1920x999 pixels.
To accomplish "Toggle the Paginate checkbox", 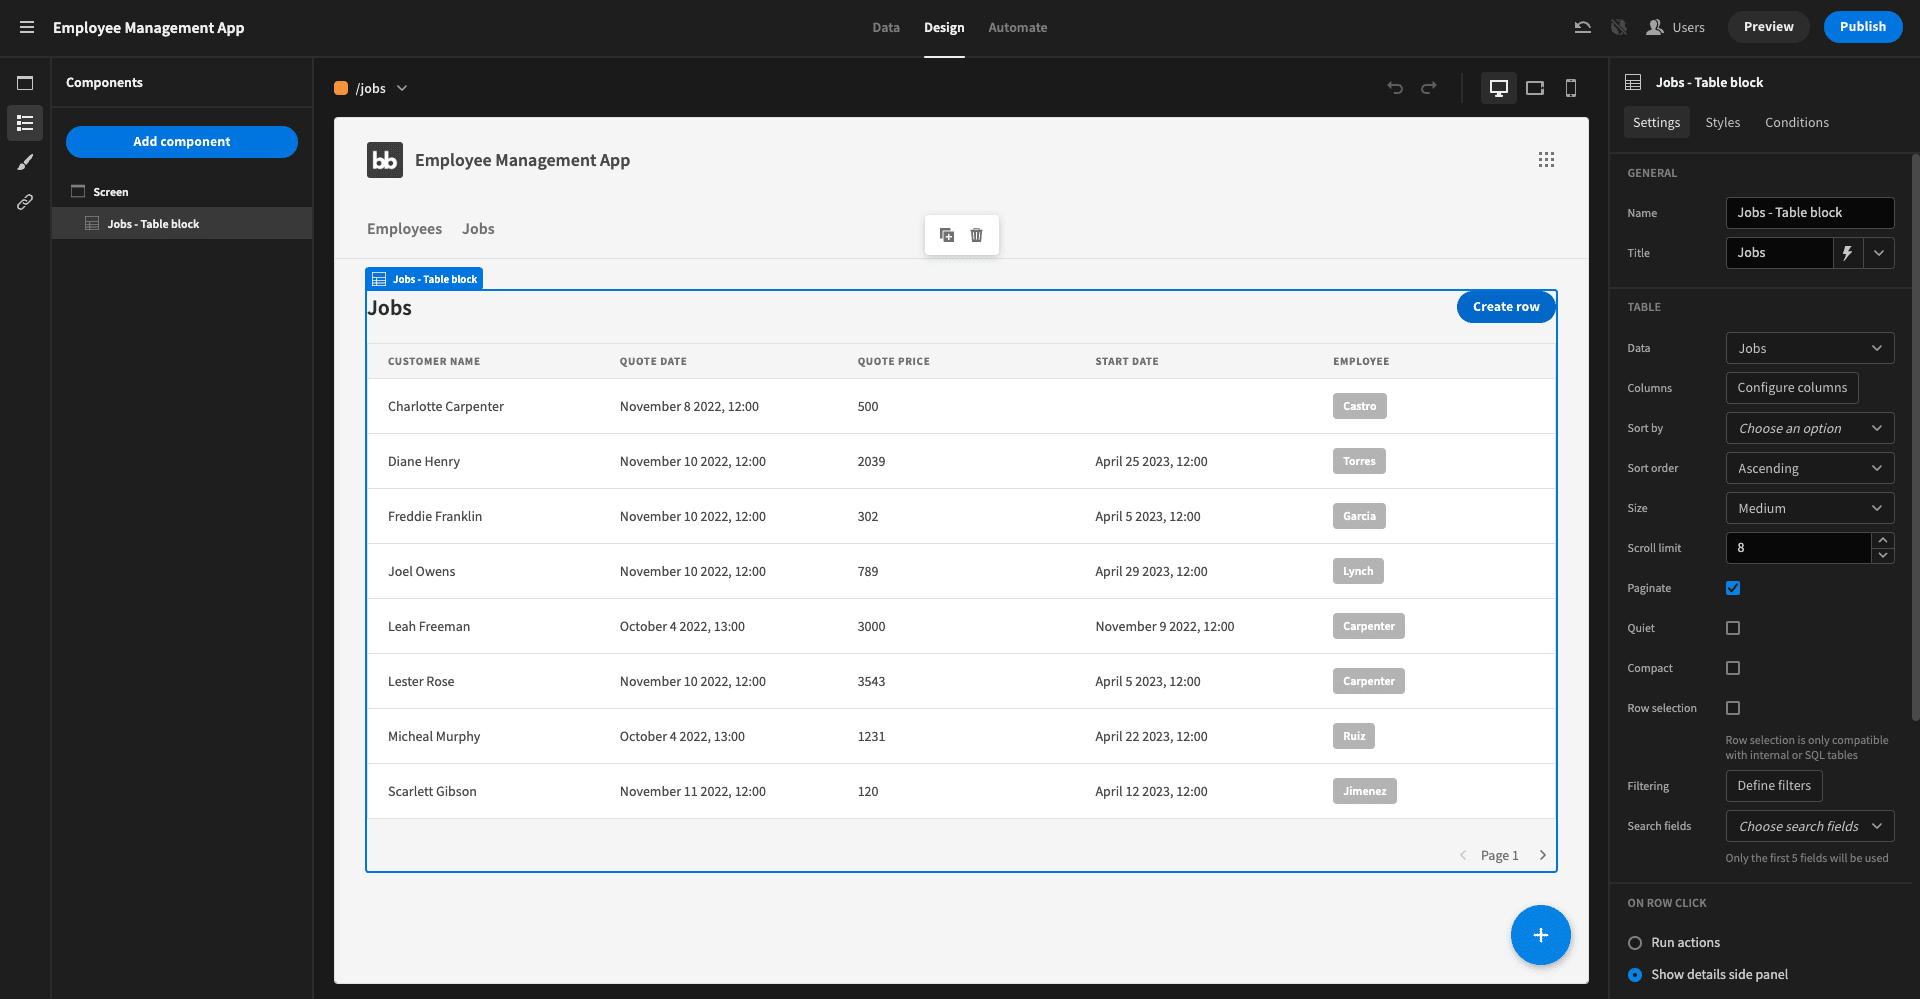I will (x=1733, y=588).
